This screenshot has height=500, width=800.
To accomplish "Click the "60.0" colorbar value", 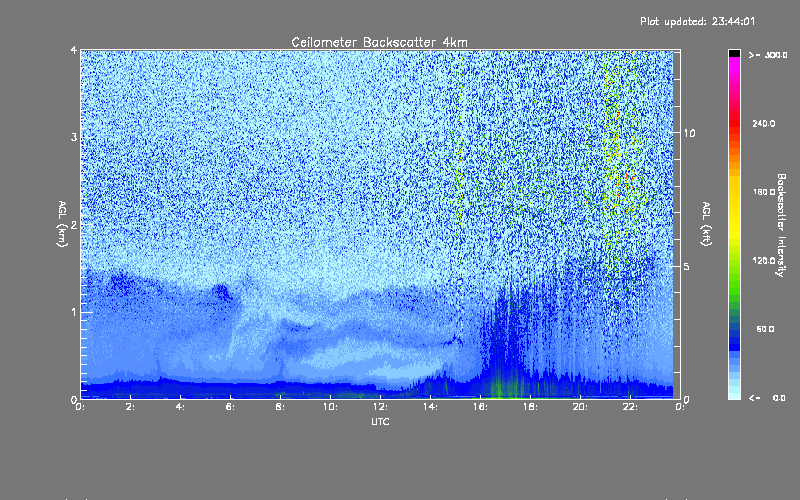I will click(x=765, y=329).
